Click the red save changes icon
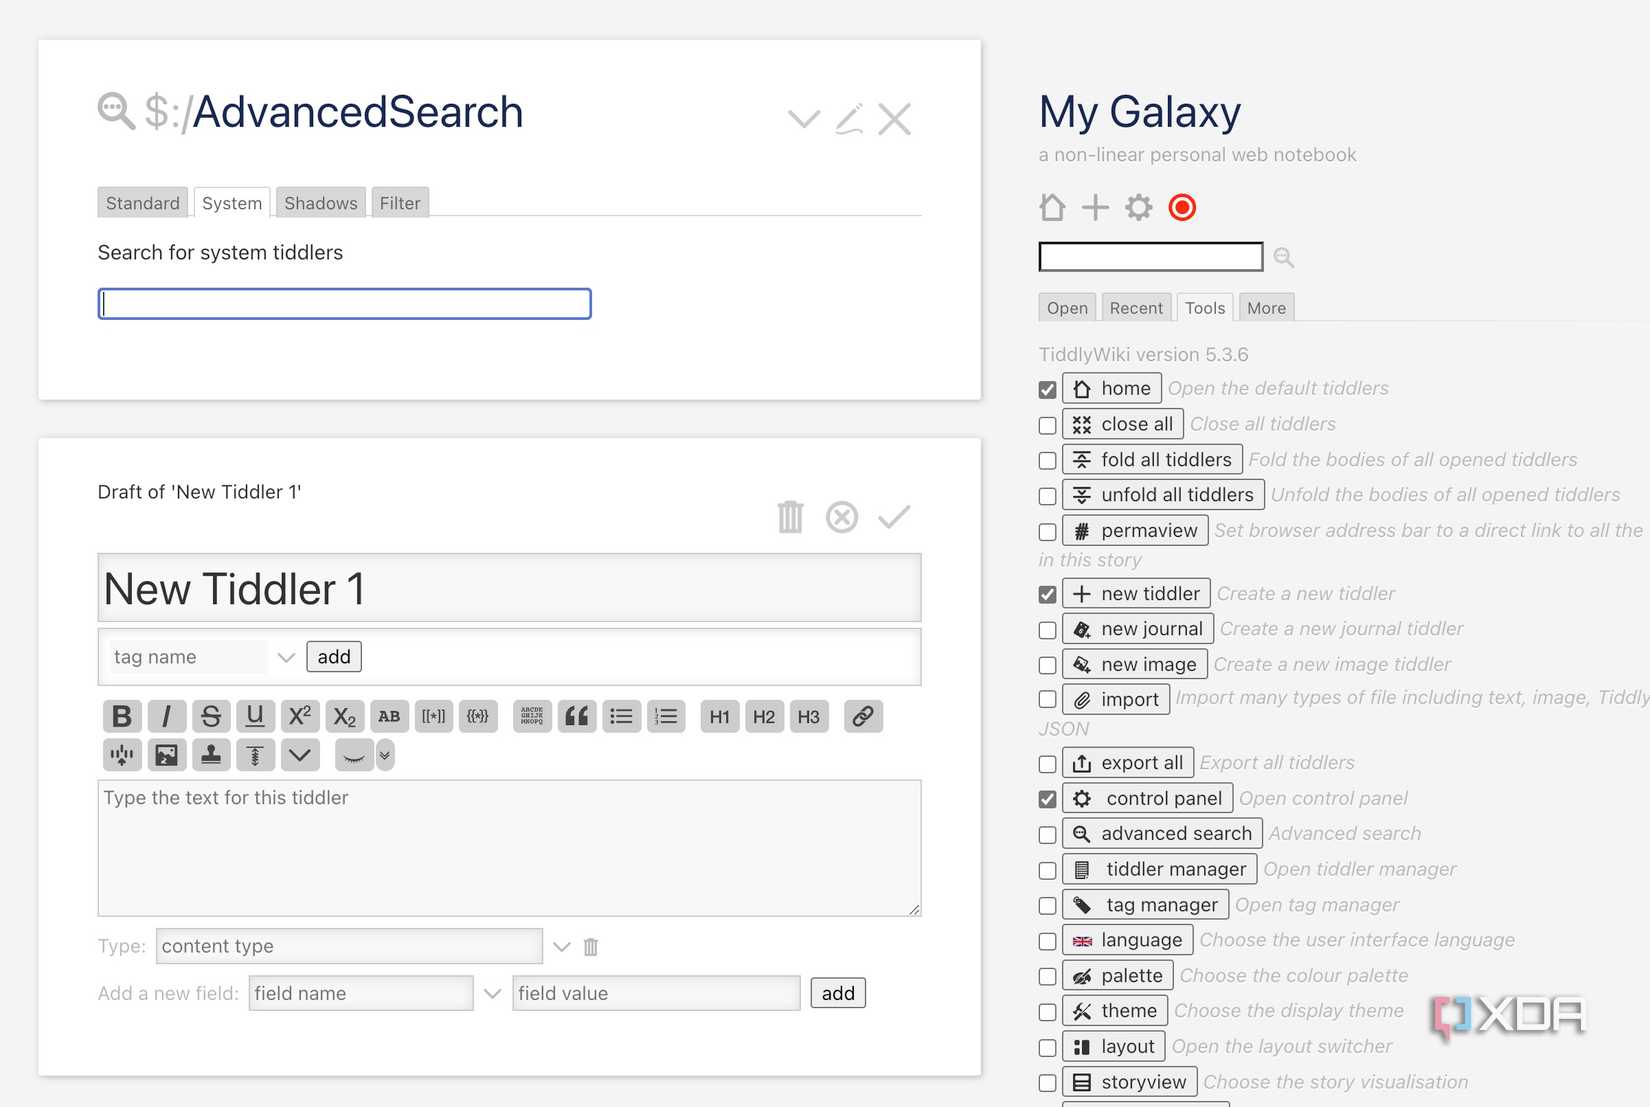The image size is (1650, 1107). [1182, 207]
